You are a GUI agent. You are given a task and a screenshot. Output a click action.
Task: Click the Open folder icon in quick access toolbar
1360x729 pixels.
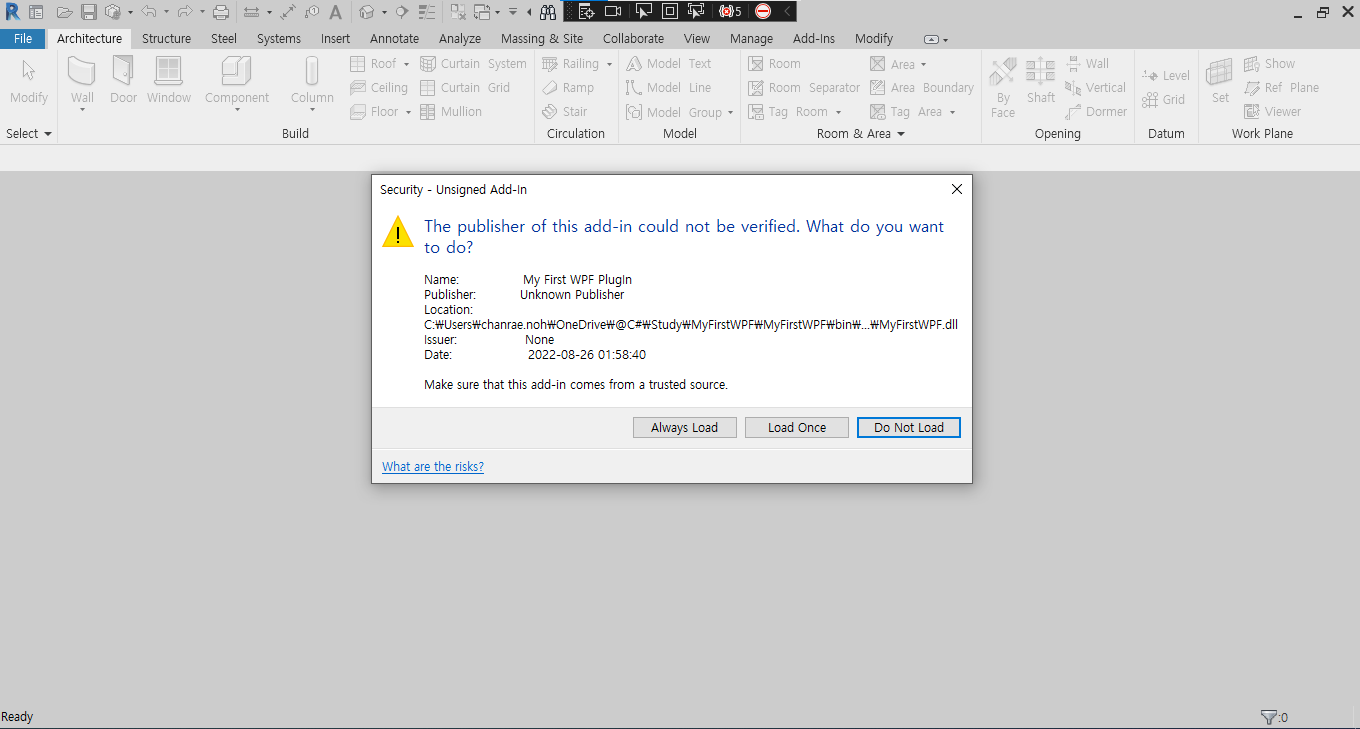click(x=65, y=12)
